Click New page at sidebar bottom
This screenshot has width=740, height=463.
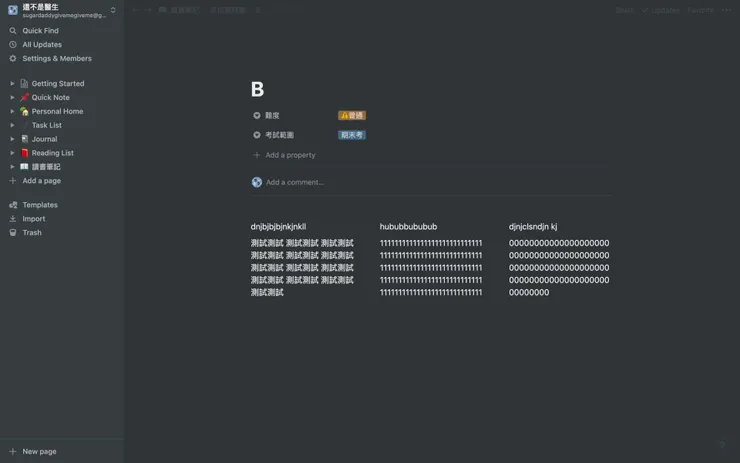pos(39,452)
